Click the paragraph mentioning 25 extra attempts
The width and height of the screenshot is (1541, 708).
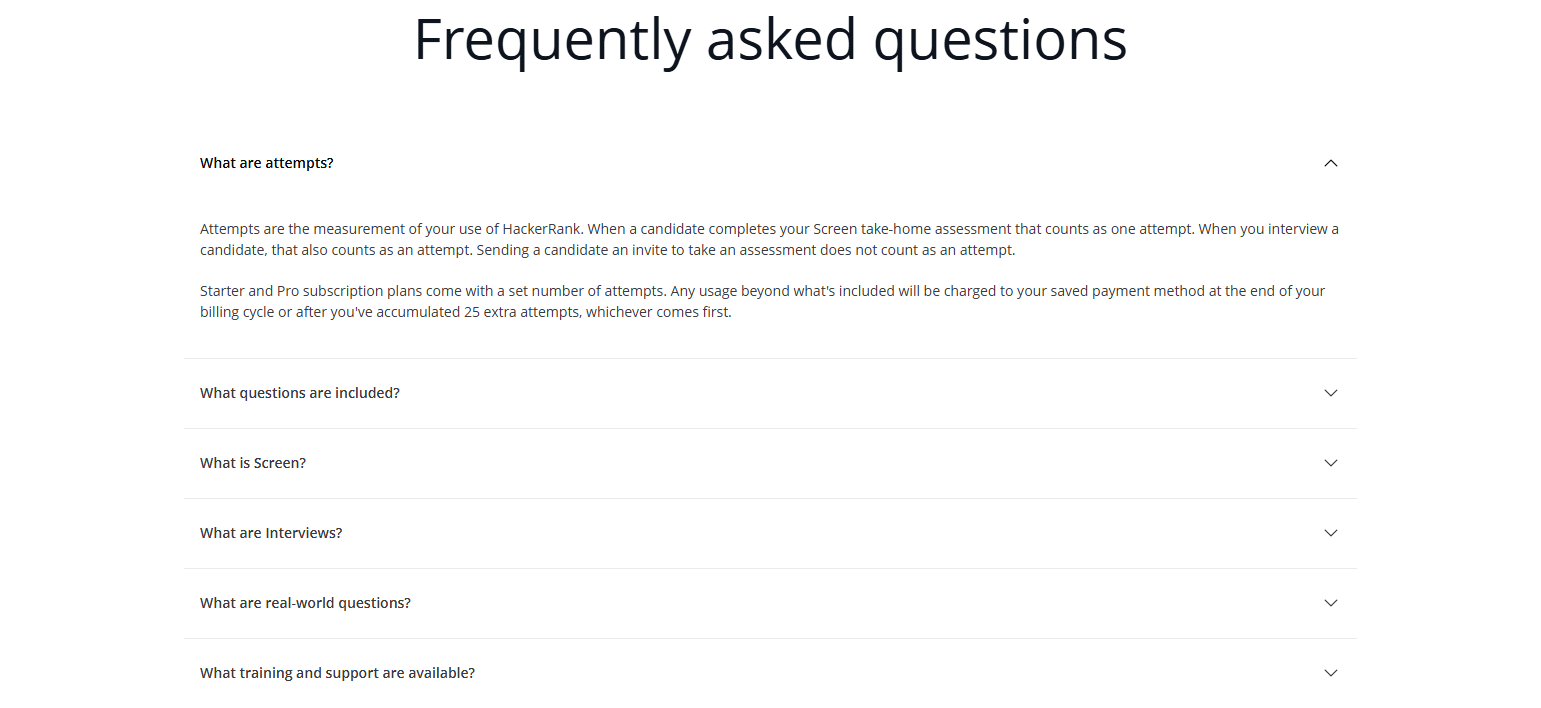tap(762, 301)
